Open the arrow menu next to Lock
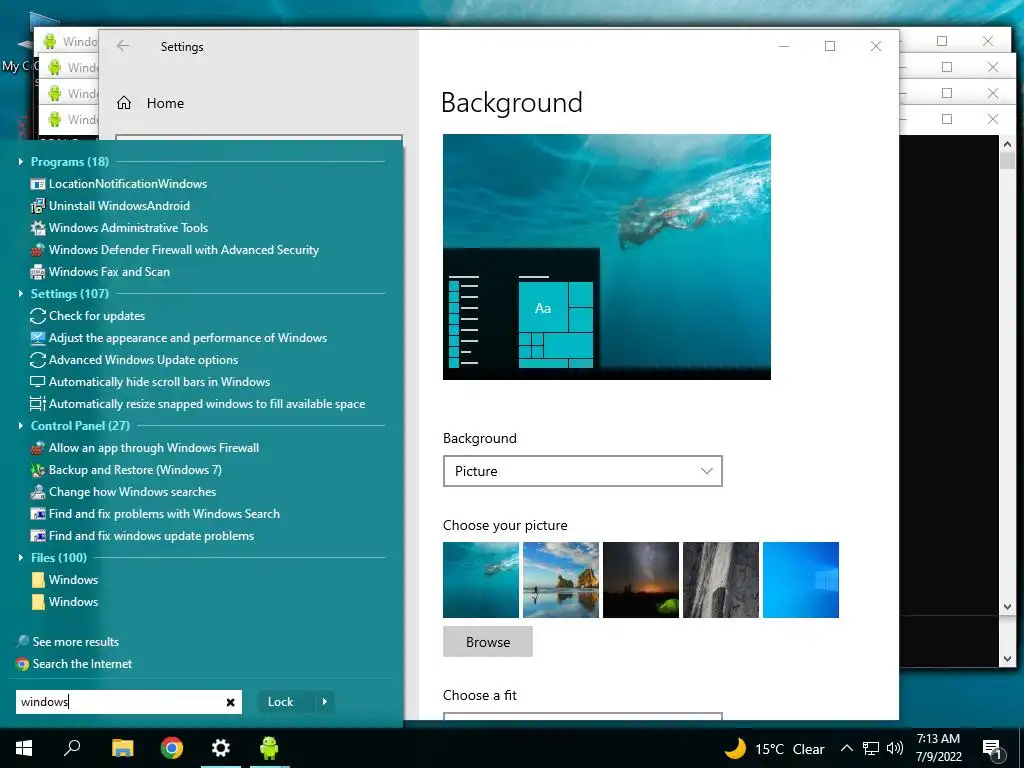This screenshot has height=768, width=1024. [x=325, y=702]
